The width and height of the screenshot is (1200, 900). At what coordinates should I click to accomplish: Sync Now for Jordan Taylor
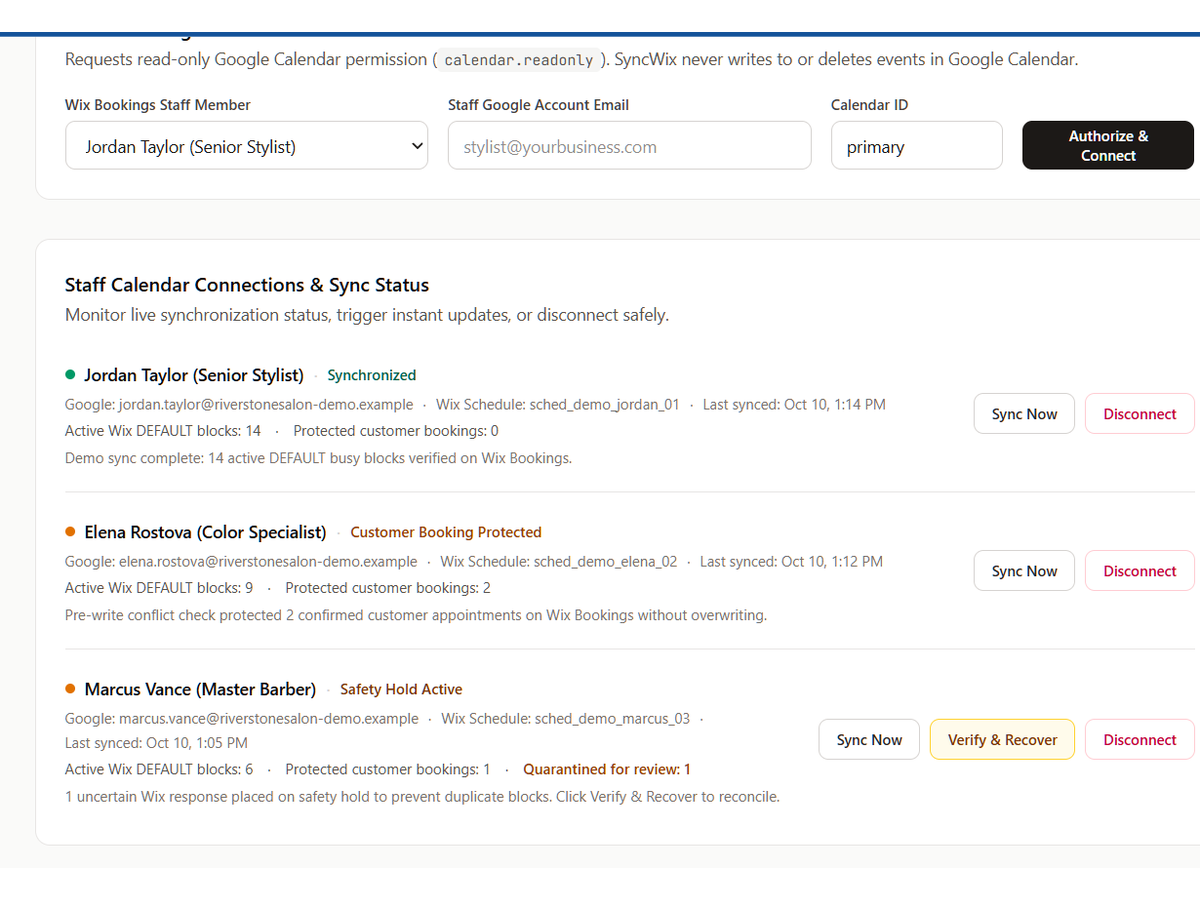(1024, 414)
